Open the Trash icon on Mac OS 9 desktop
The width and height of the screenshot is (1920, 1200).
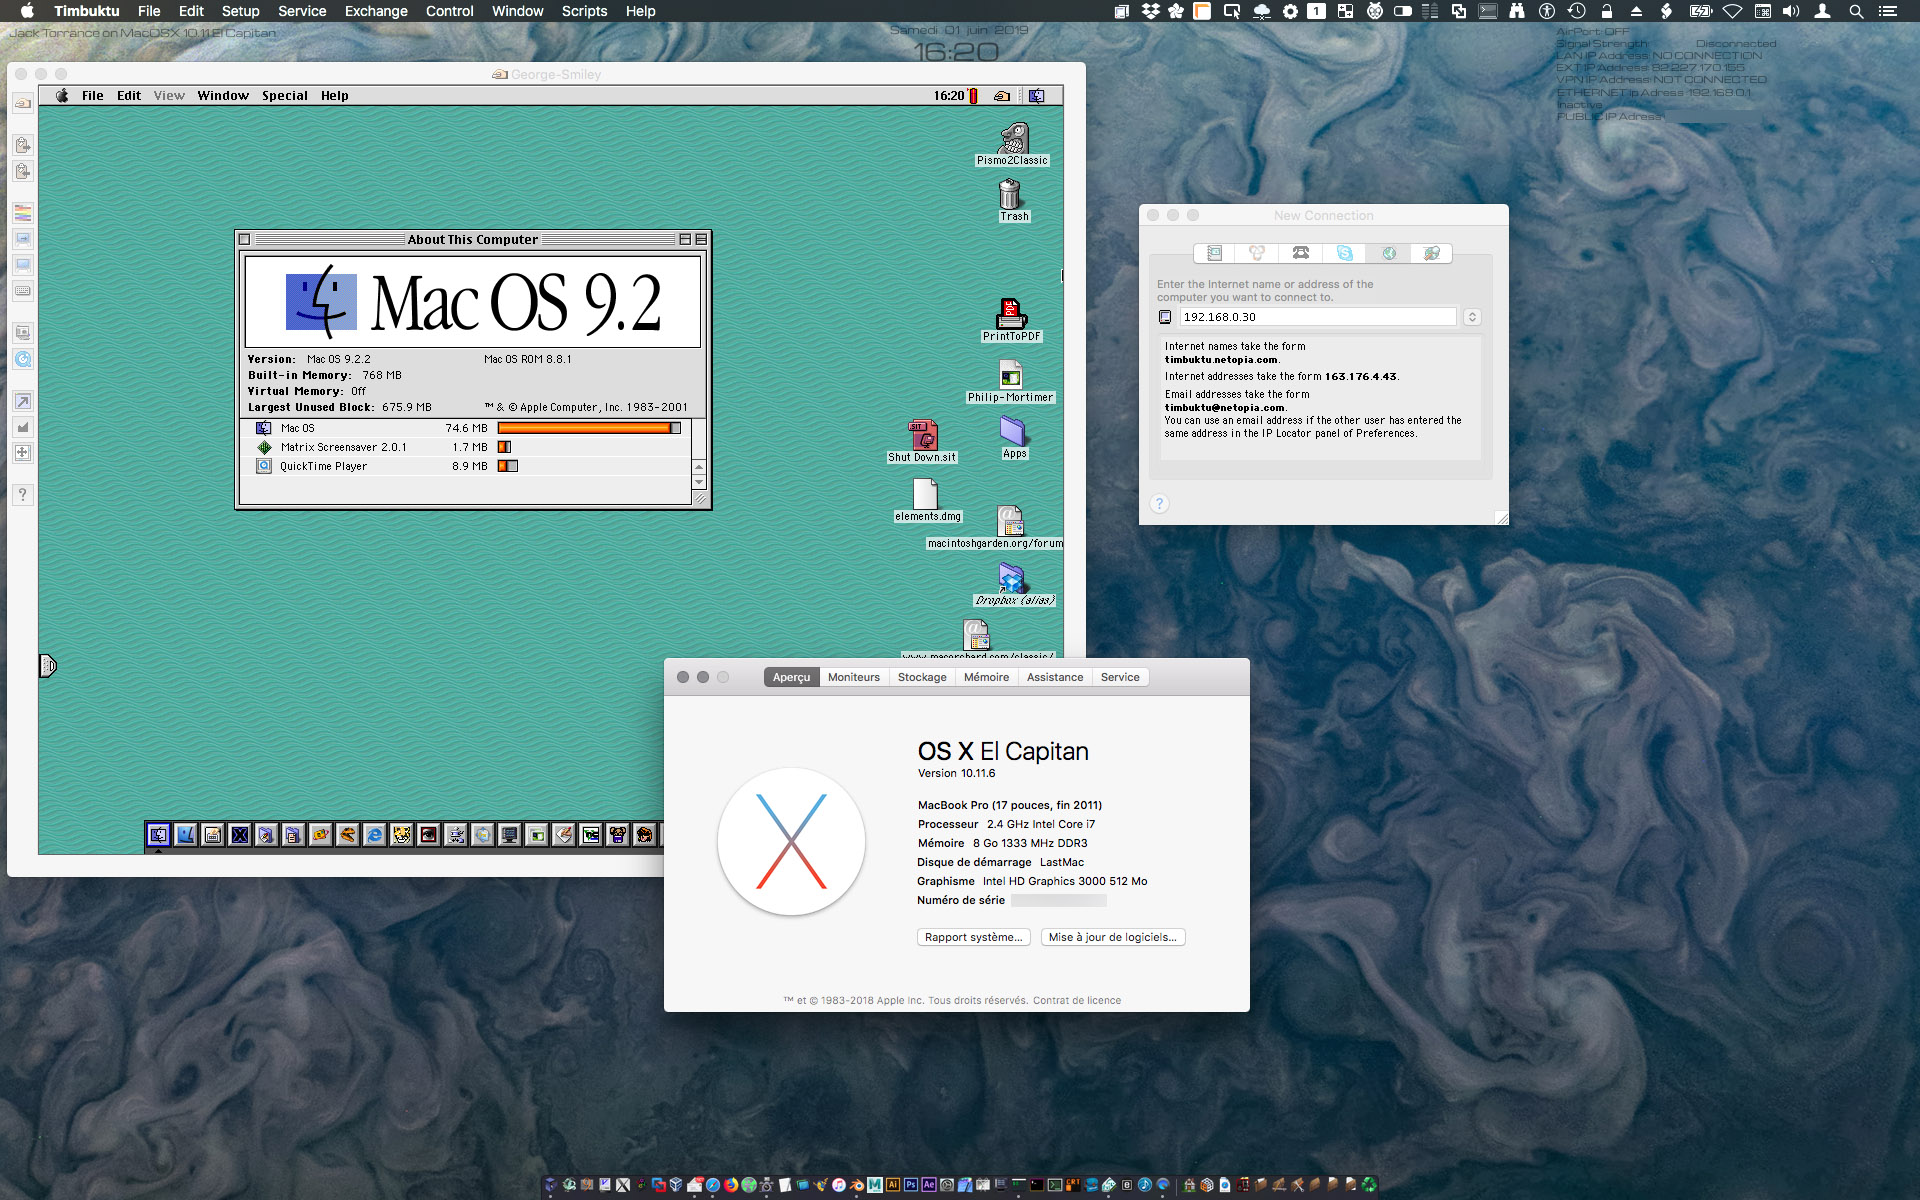coord(1011,194)
